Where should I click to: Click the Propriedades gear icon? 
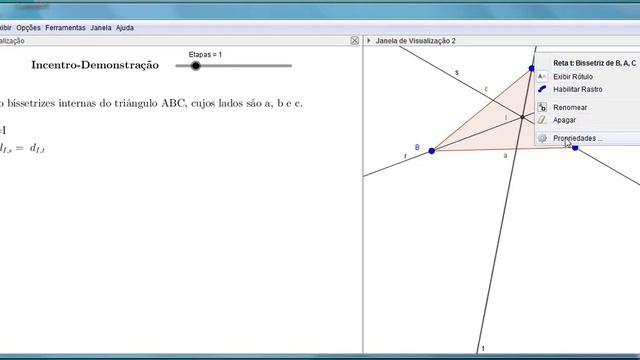coord(542,138)
